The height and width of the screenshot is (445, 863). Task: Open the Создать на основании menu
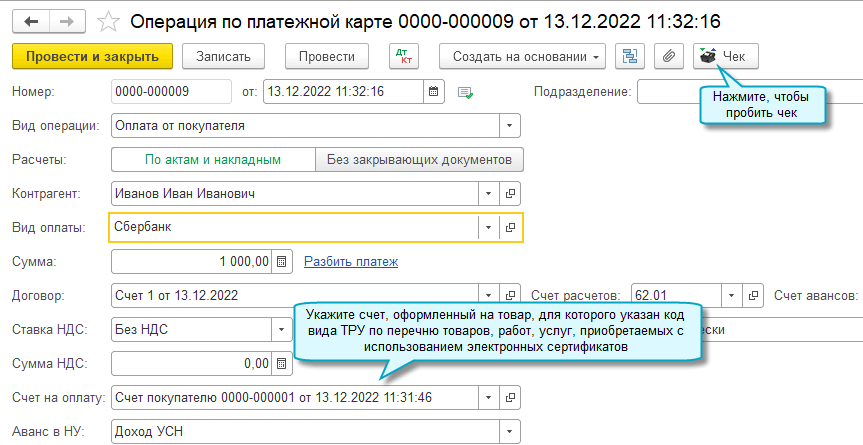tap(522, 56)
